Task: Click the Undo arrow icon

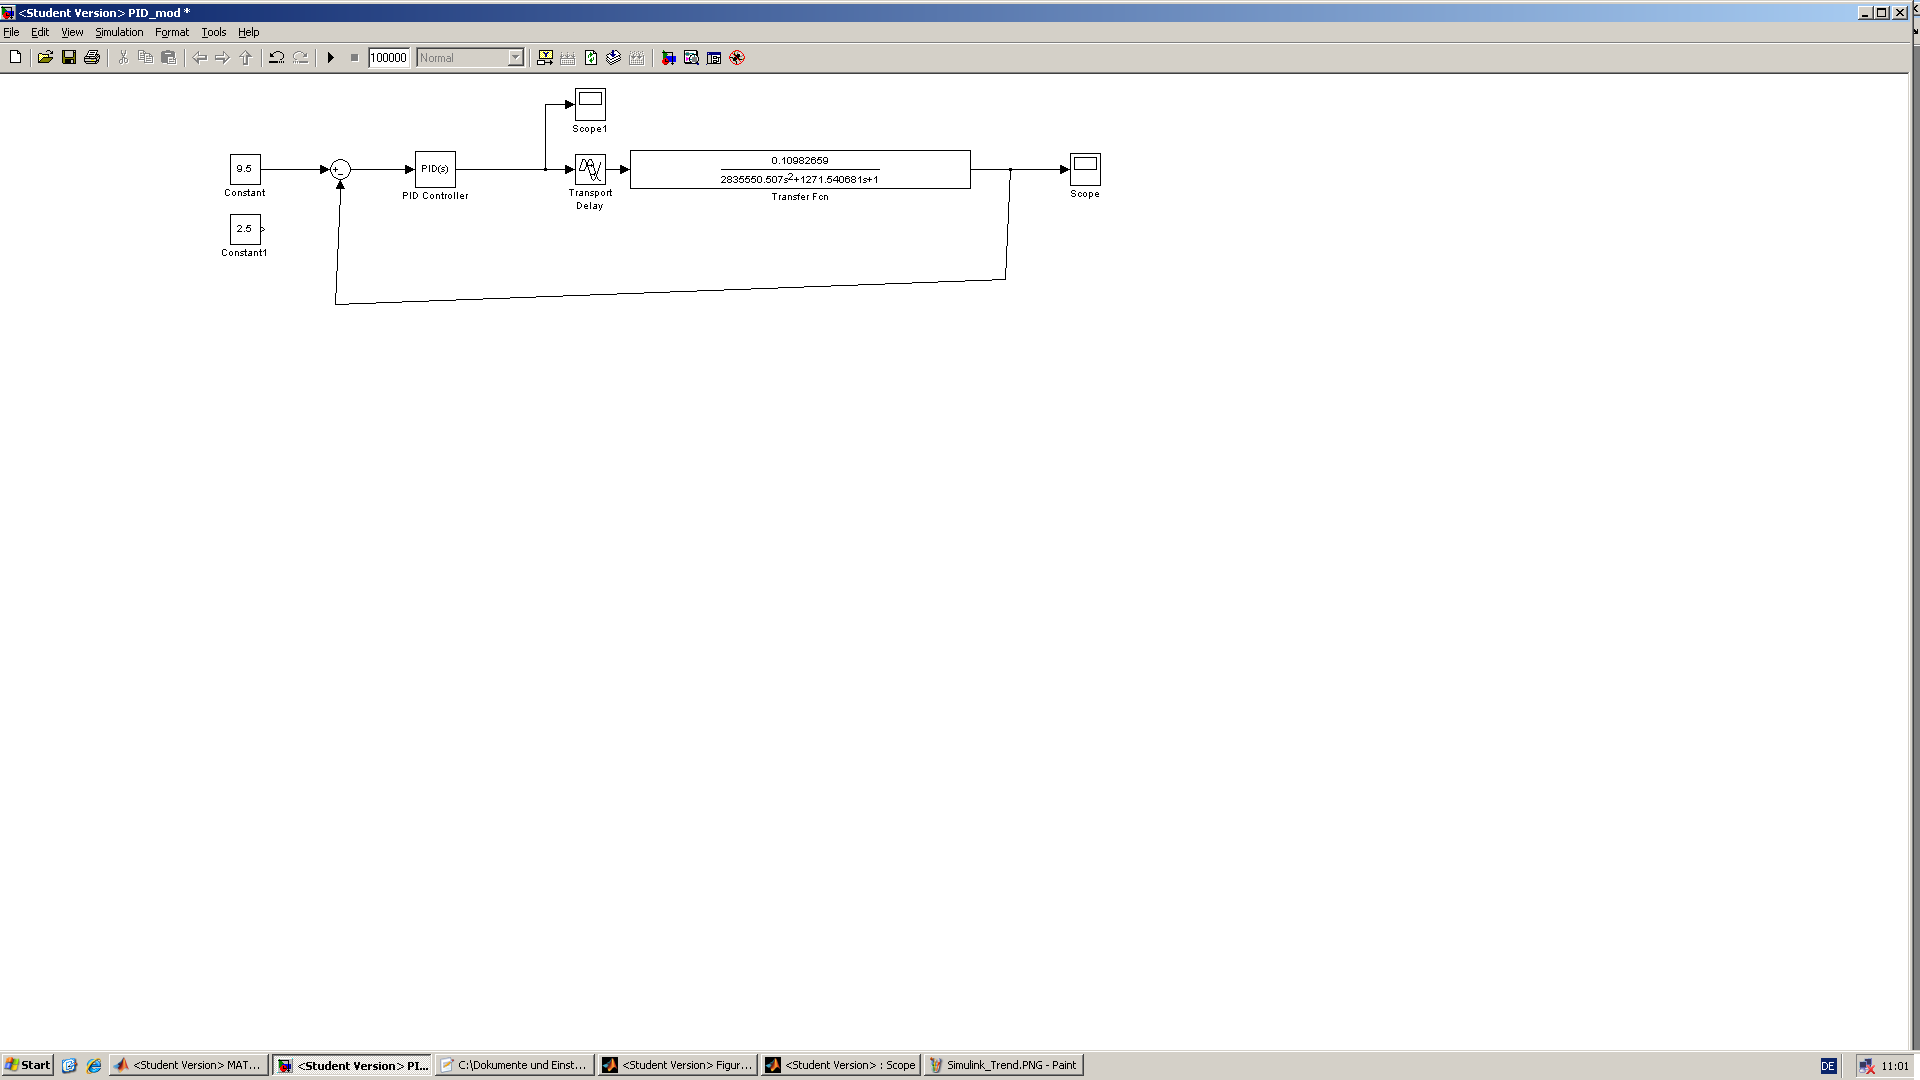Action: point(277,58)
